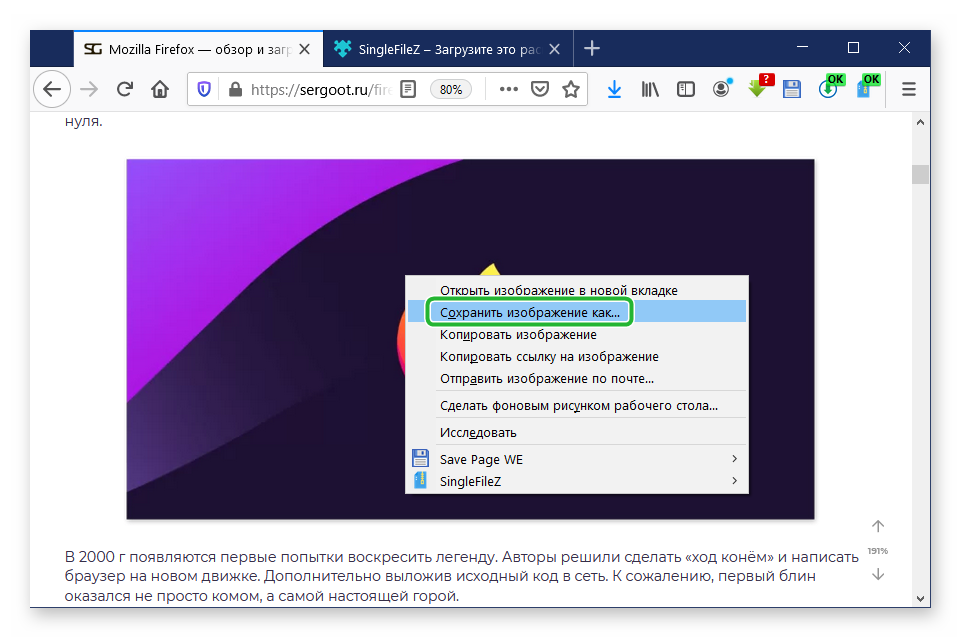Open tracking protection shield panel

(204, 89)
